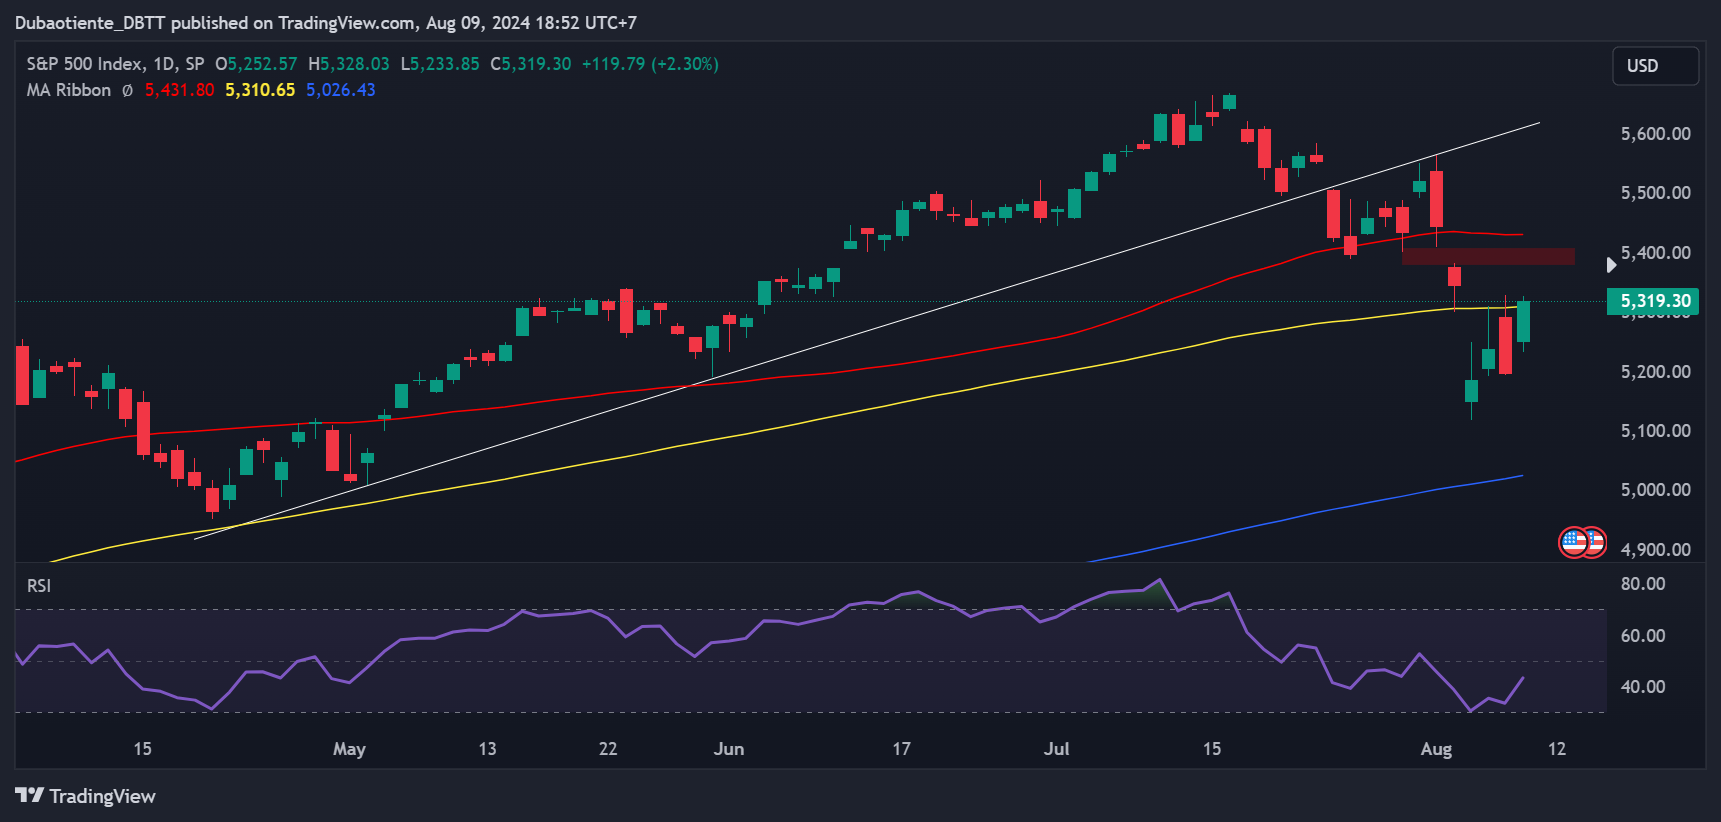Click the 4,900.00 price axis label
This screenshot has height=822, width=1721.
click(1656, 550)
